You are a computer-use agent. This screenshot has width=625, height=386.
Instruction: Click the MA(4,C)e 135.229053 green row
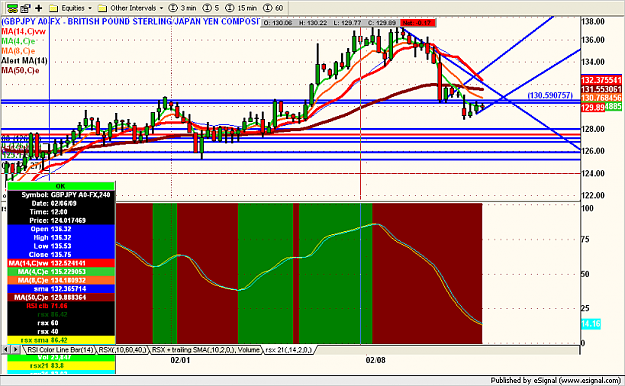(61, 272)
